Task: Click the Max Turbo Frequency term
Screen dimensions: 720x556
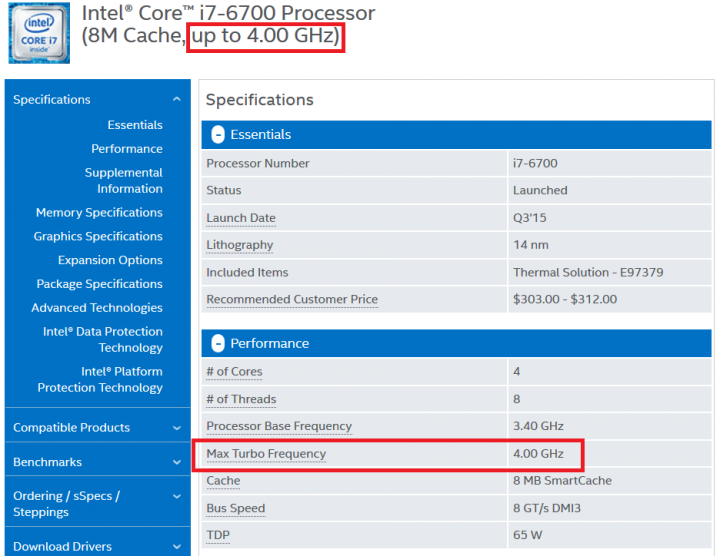Action: tap(266, 454)
